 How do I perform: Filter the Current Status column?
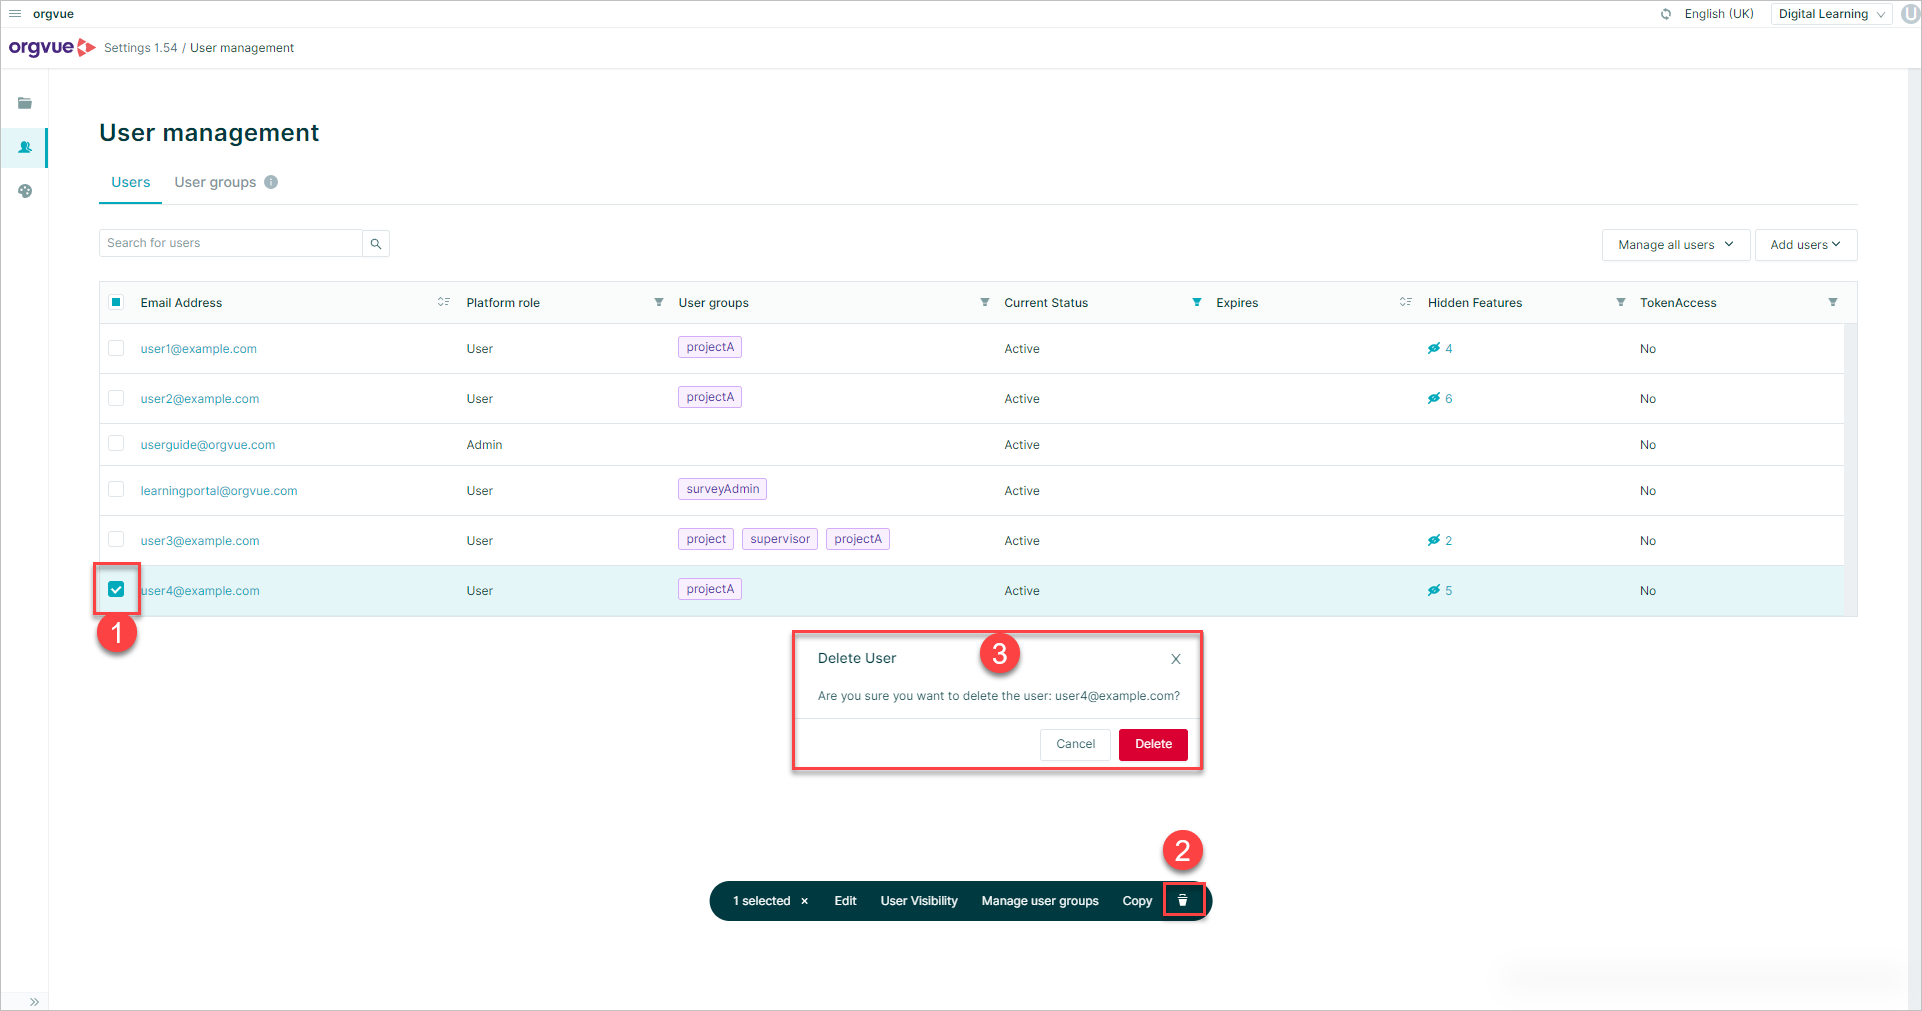point(1197,302)
